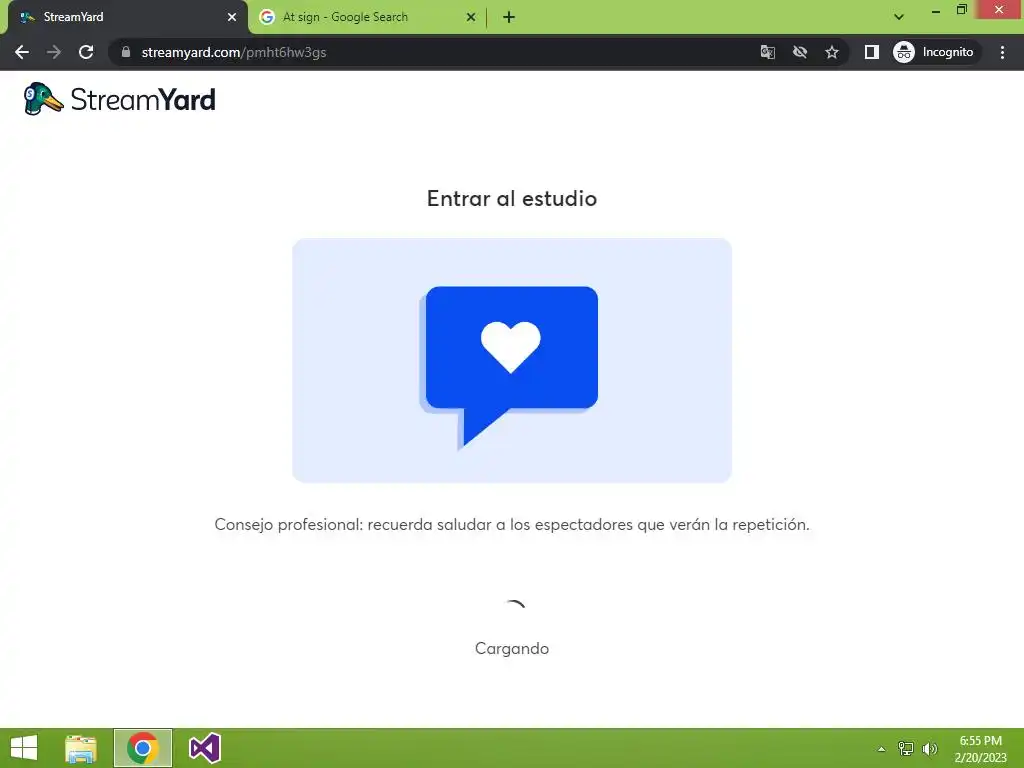Click the browser forward arrow

(54, 52)
